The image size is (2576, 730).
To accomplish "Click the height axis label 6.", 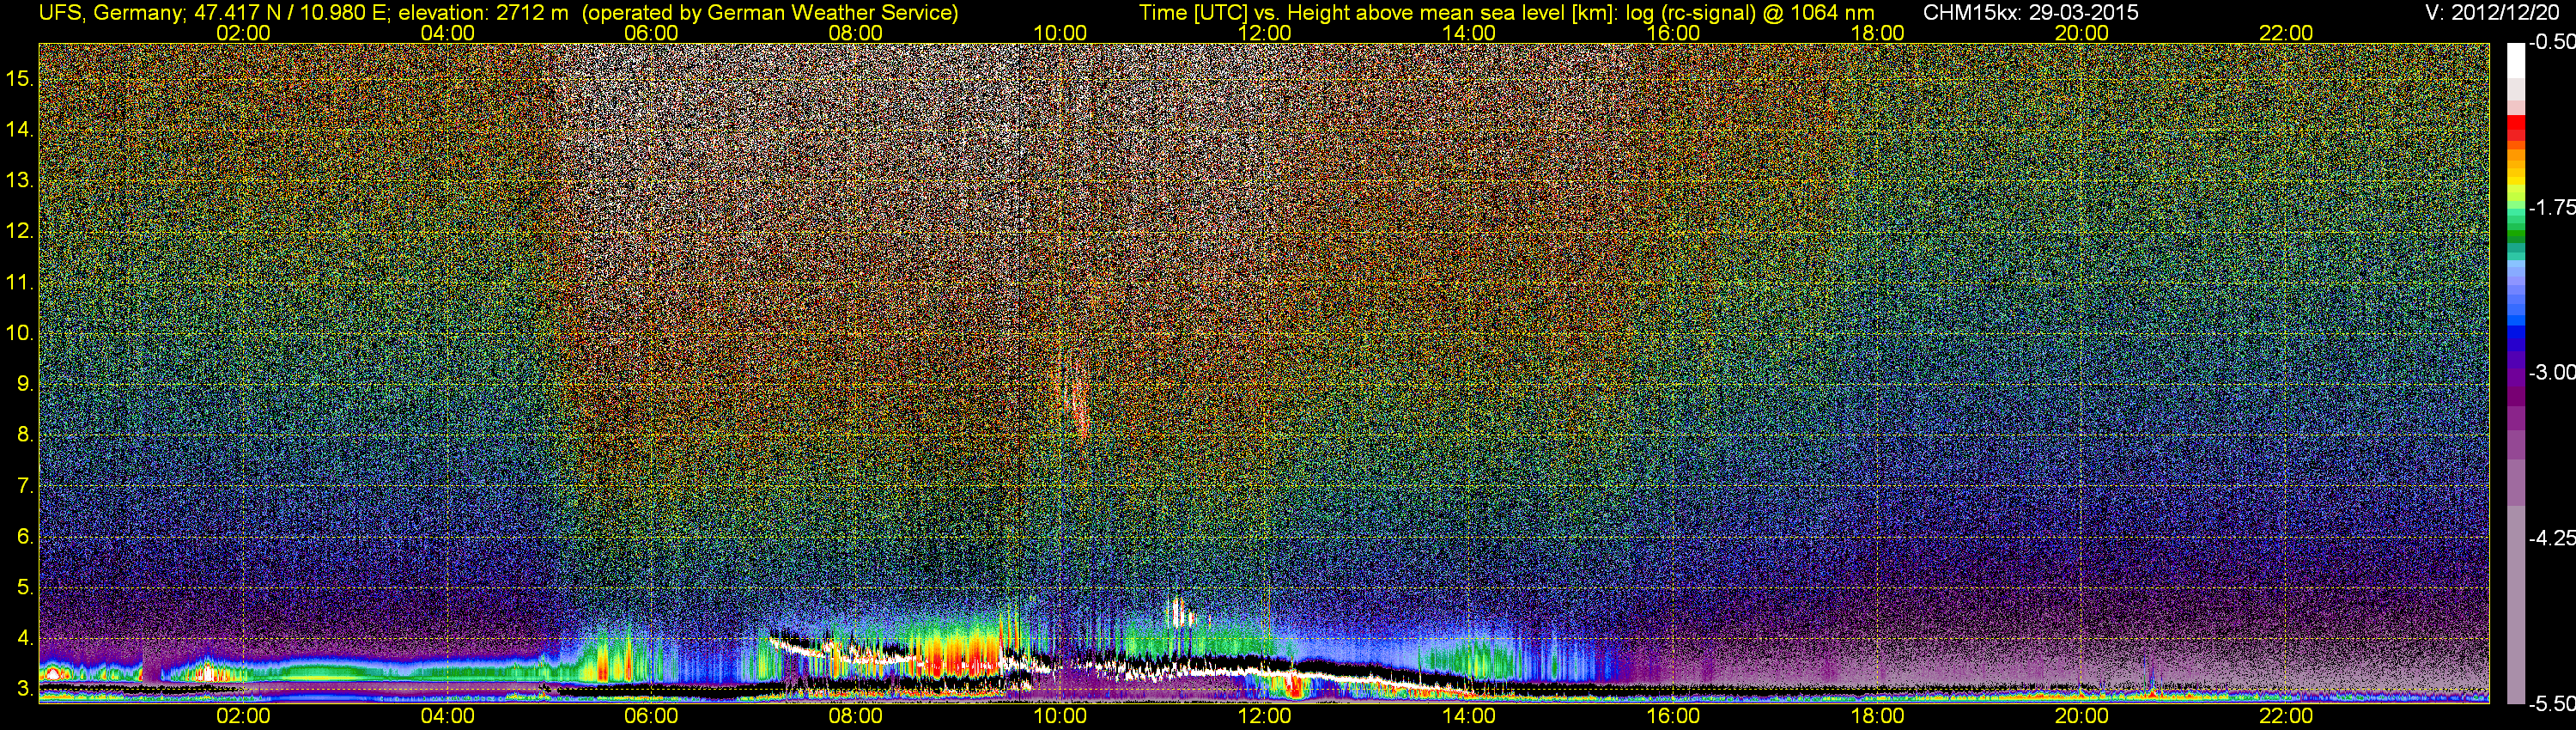I will pyautogui.click(x=25, y=537).
